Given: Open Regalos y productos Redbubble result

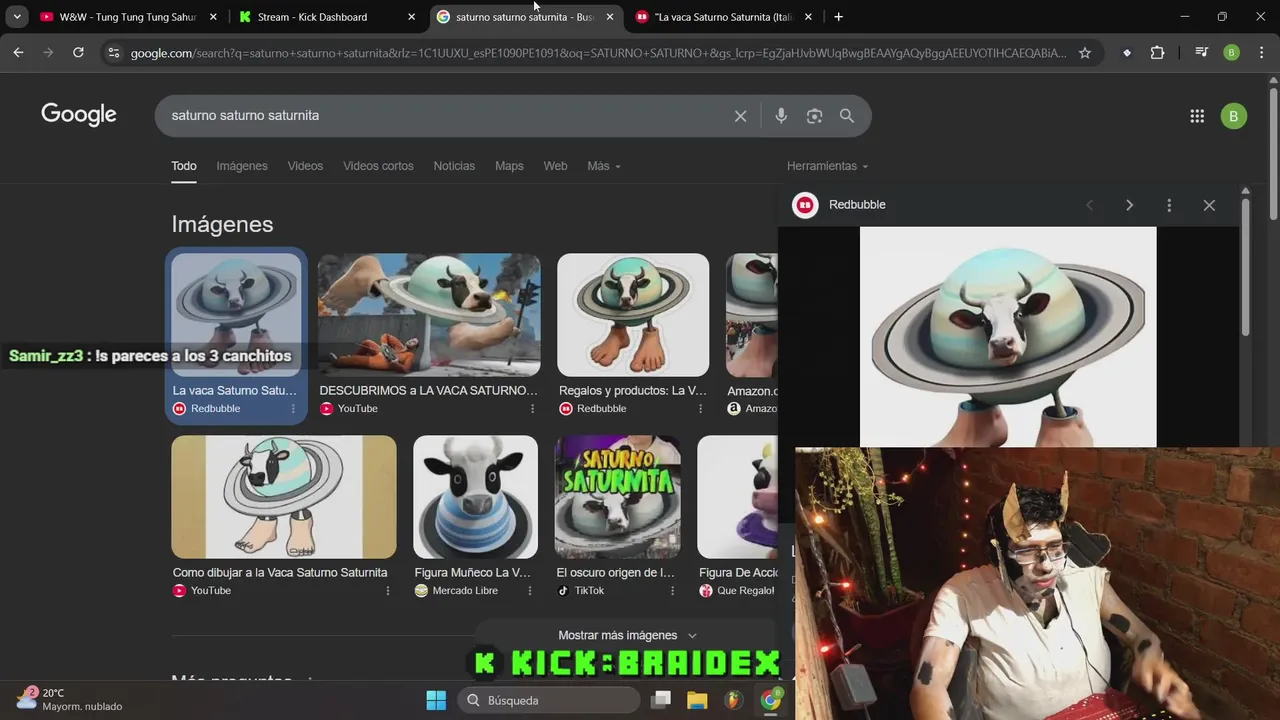Looking at the screenshot, I should 633,391.
